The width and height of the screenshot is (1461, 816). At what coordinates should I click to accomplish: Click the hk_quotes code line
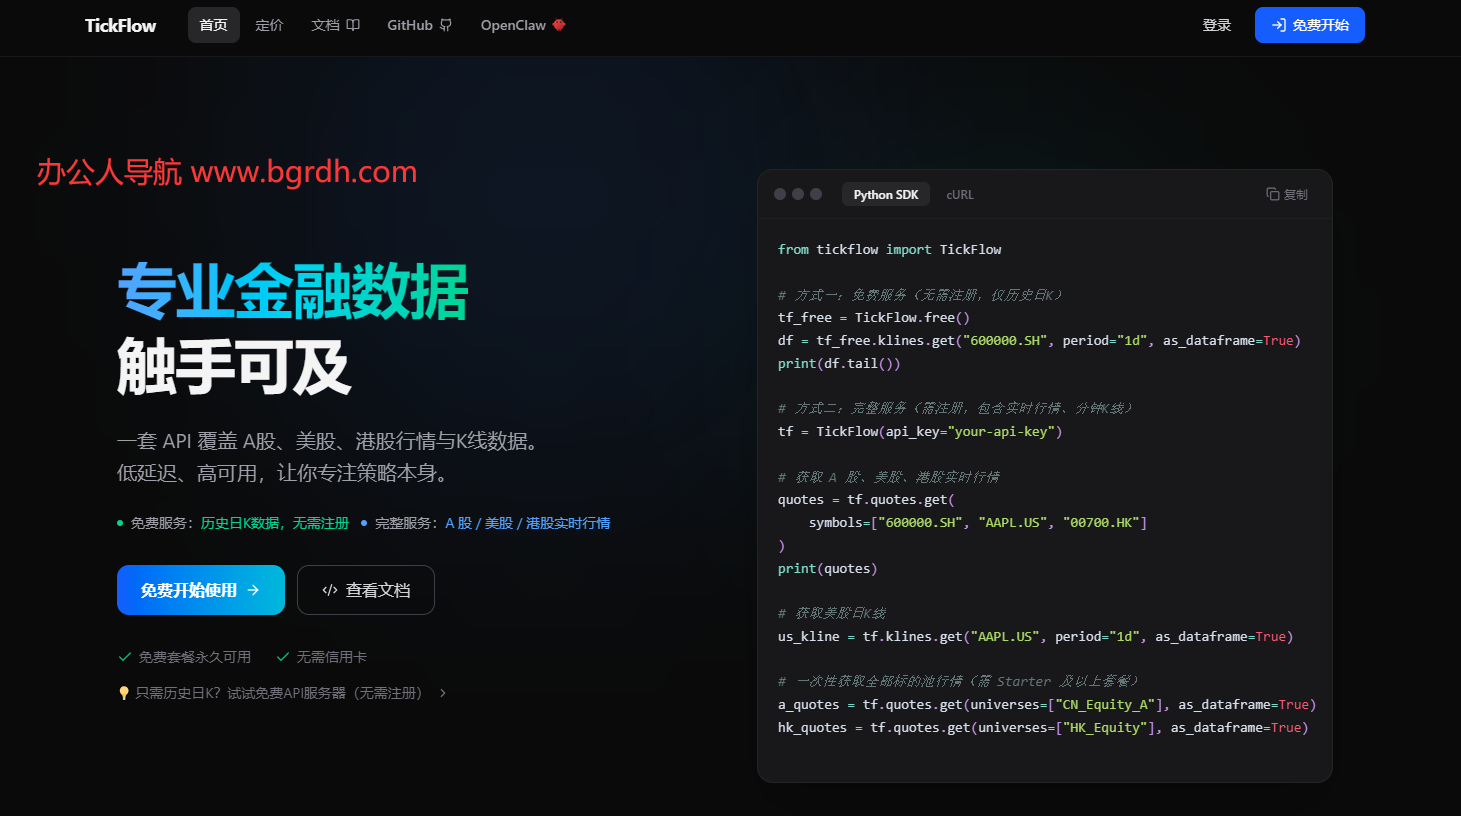pyautogui.click(x=1043, y=727)
